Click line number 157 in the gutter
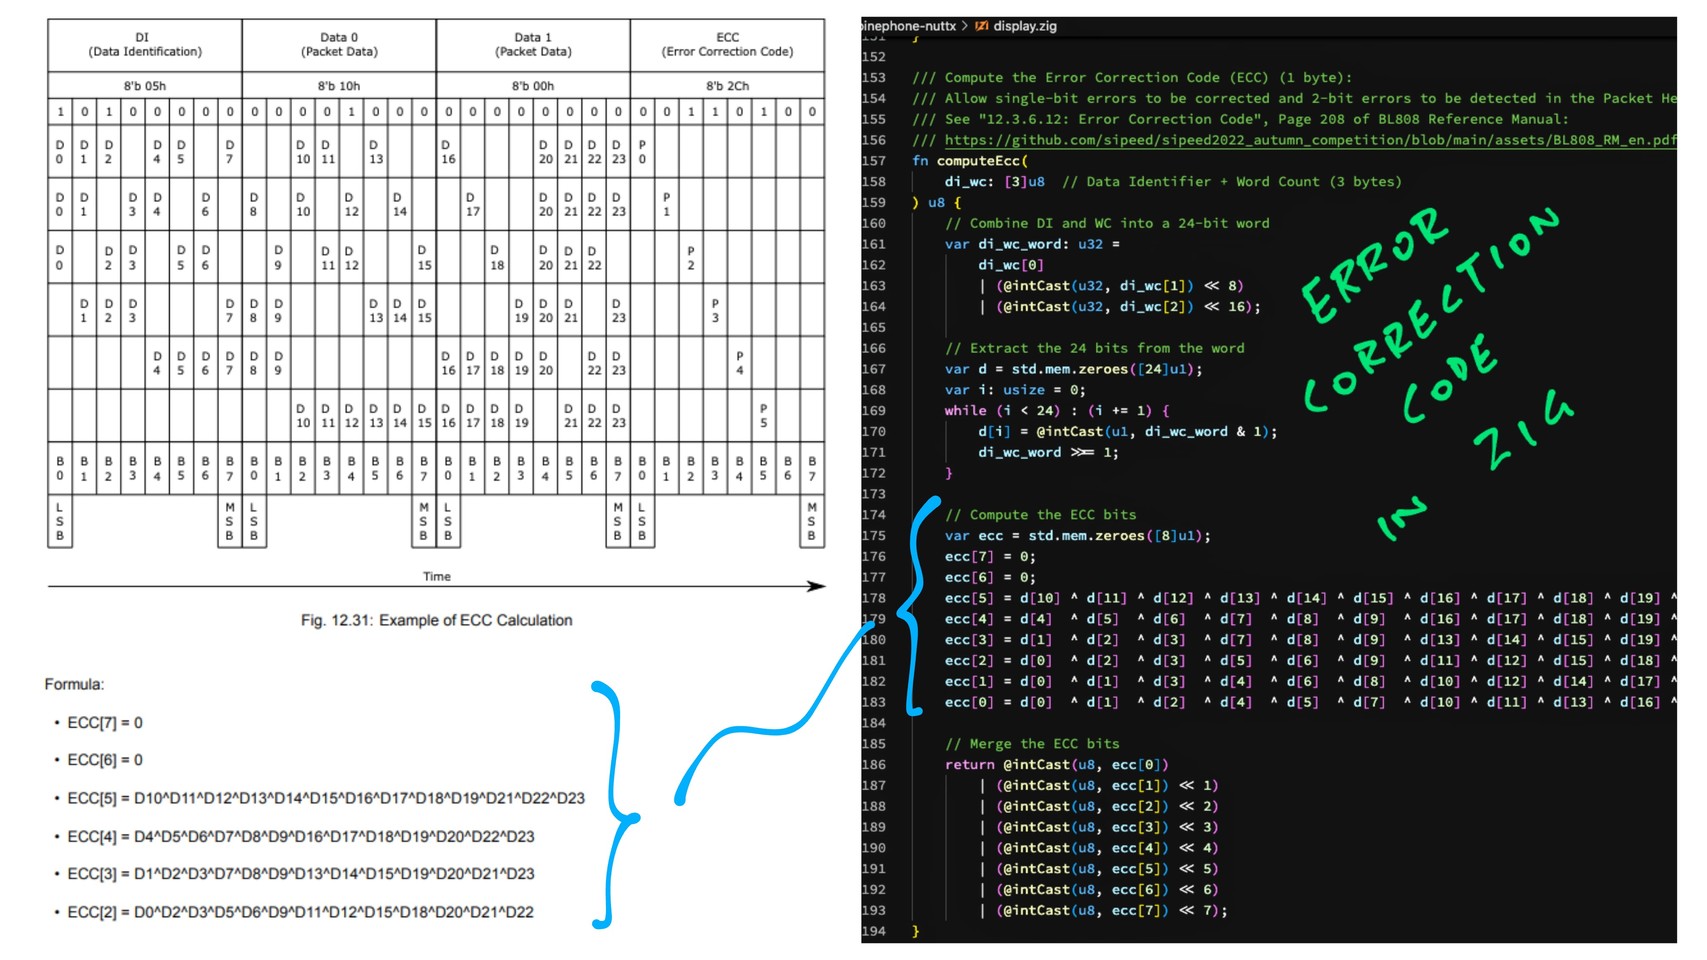1707x960 pixels. 874,161
